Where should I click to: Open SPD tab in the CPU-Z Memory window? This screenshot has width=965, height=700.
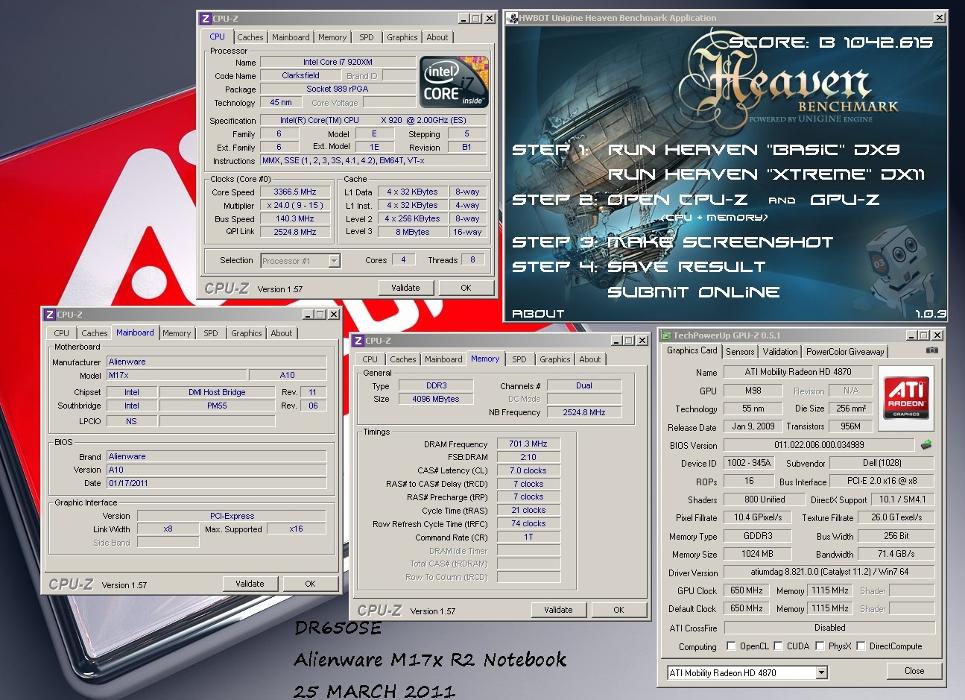[519, 359]
